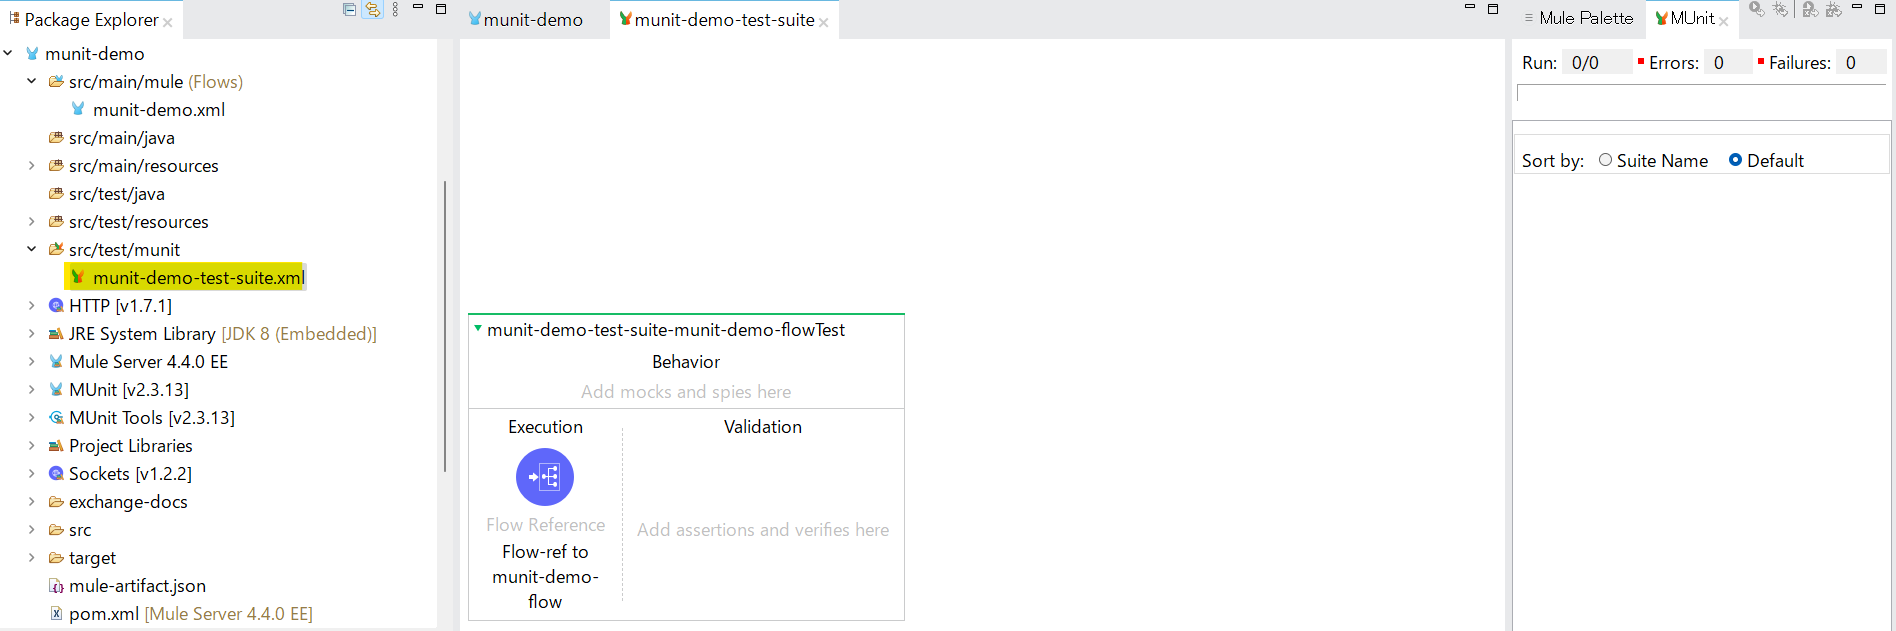Click the Project Libraries icon
Screen dimensions: 1896x631
tap(56, 445)
